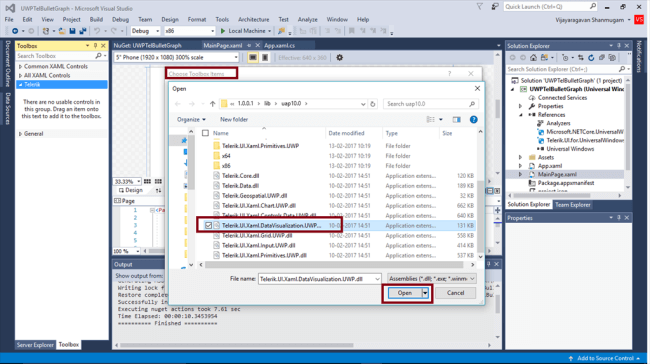Select Telerik.UI.Xaml.Grid.UWP.dll file
Image resolution: width=650 pixels, height=364 pixels.
coord(257,235)
